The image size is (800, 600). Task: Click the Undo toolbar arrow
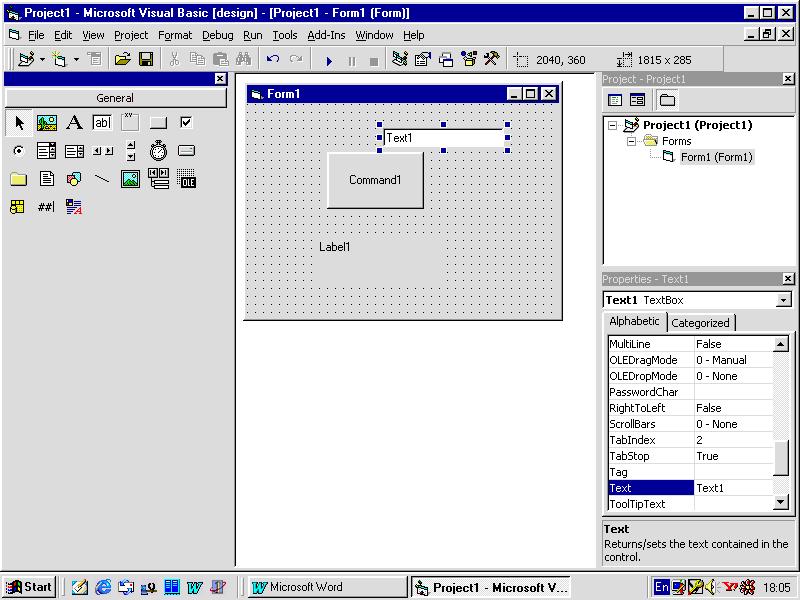pyautogui.click(x=273, y=60)
